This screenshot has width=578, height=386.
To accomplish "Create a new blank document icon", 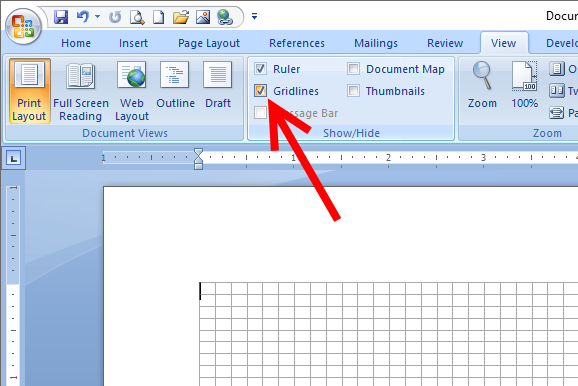I will (159, 17).
